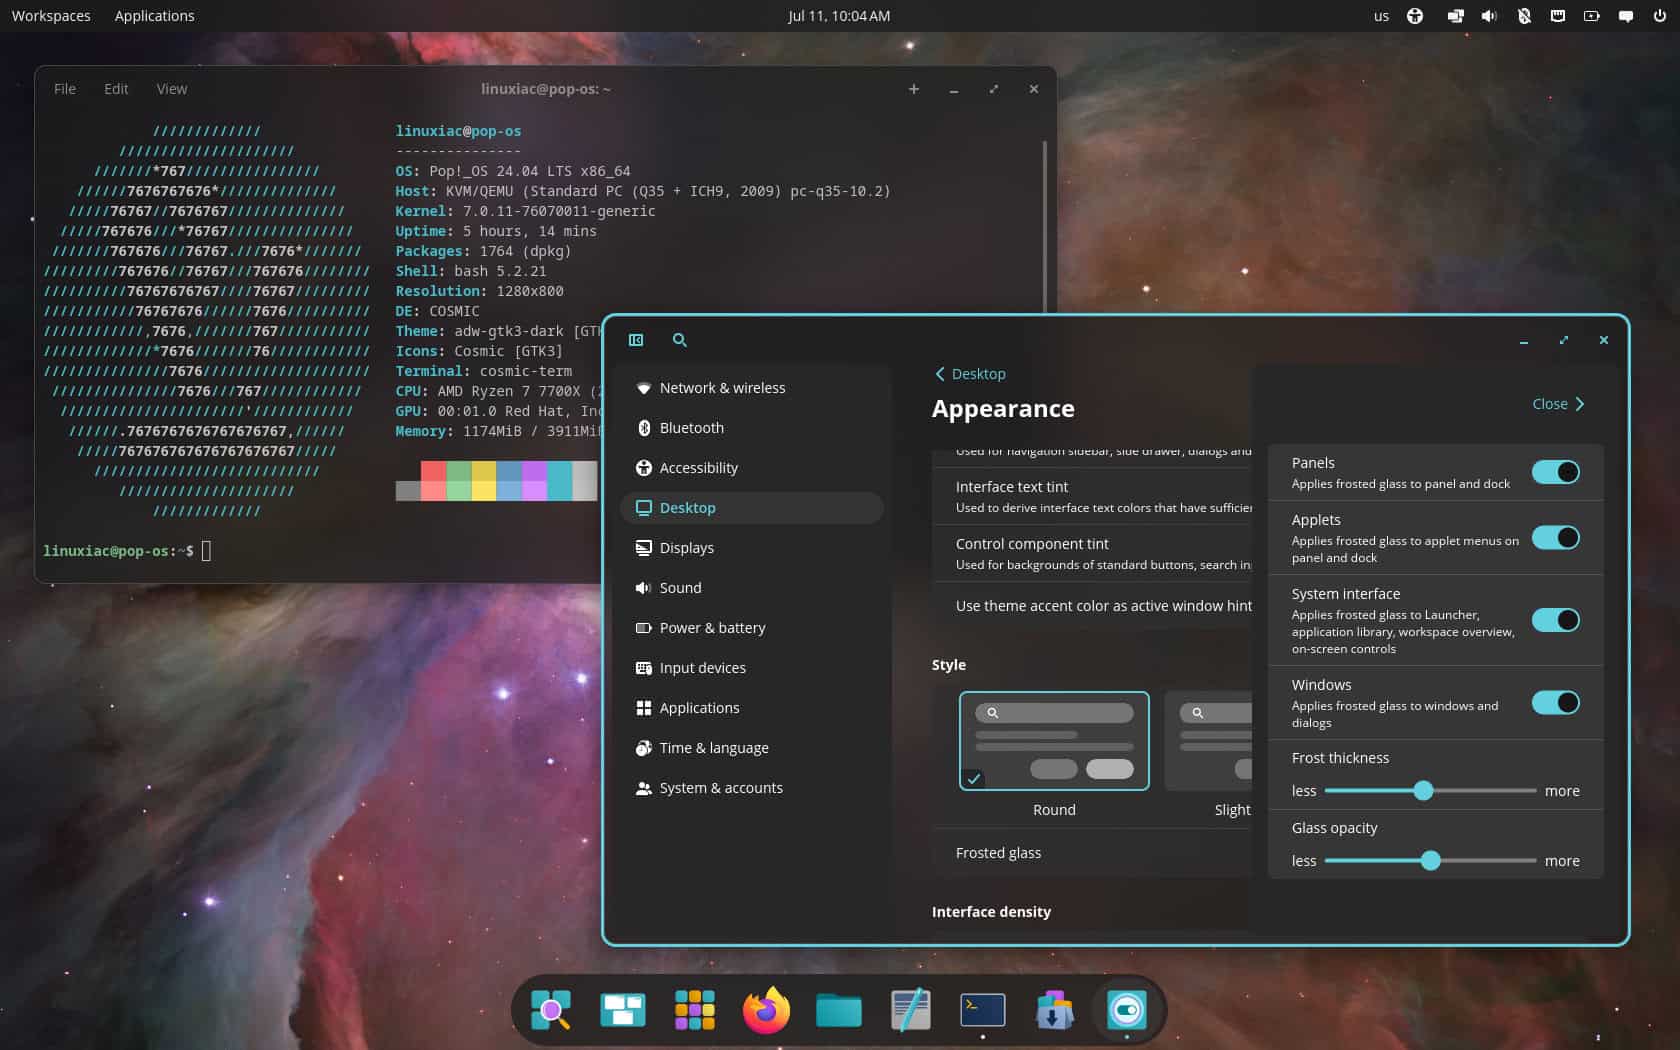Open Input devices settings page

tap(752, 668)
